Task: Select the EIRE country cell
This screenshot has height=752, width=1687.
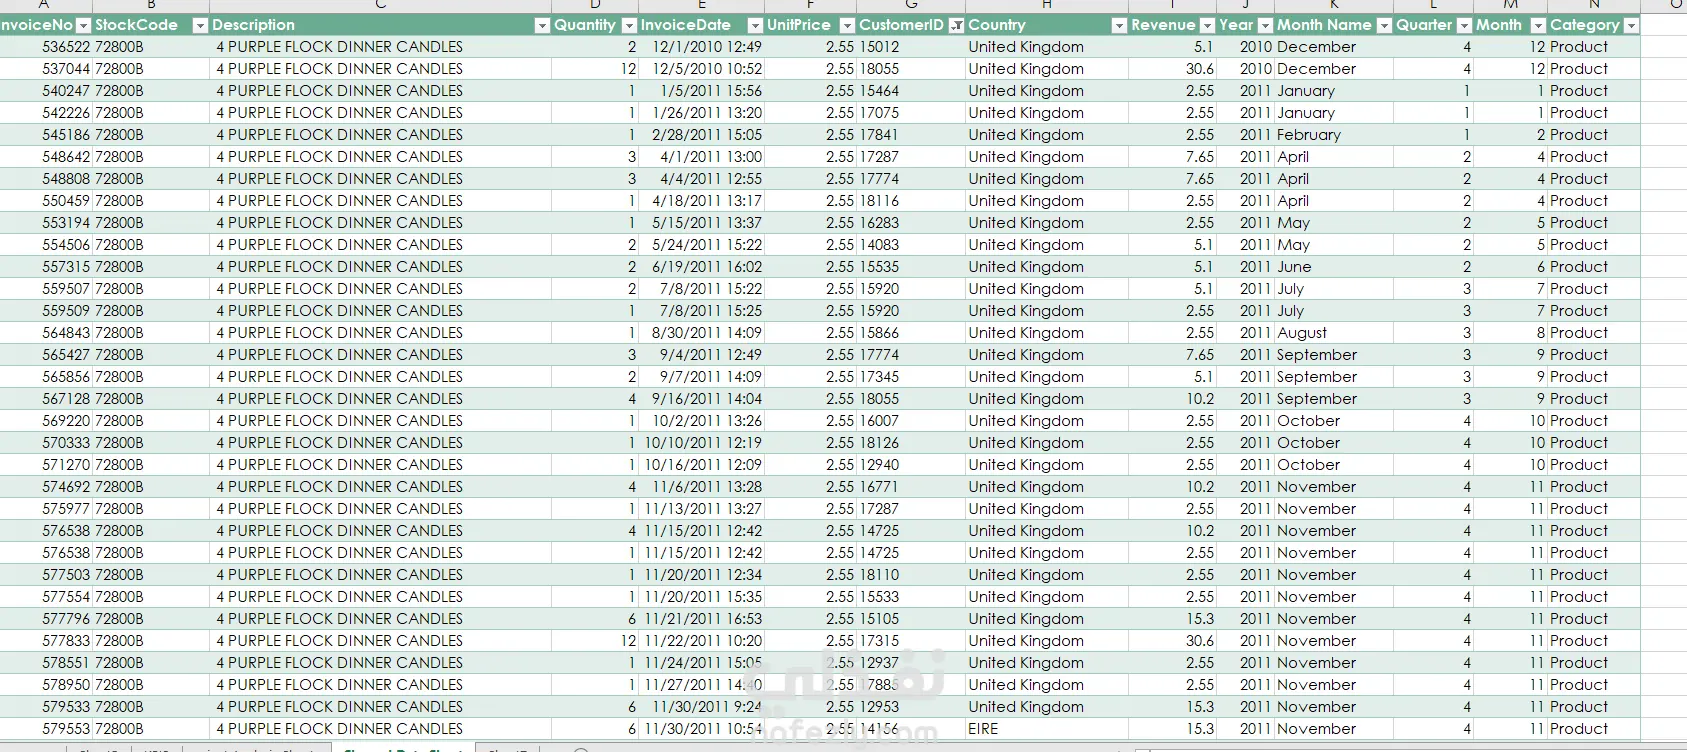Action: [1047, 729]
